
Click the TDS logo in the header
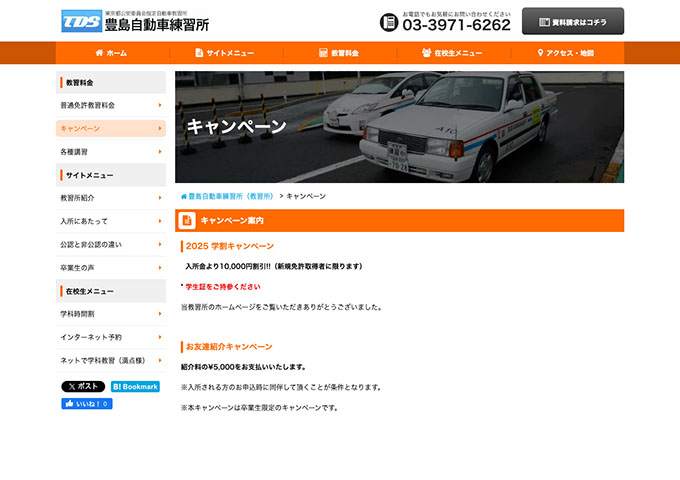81,22
